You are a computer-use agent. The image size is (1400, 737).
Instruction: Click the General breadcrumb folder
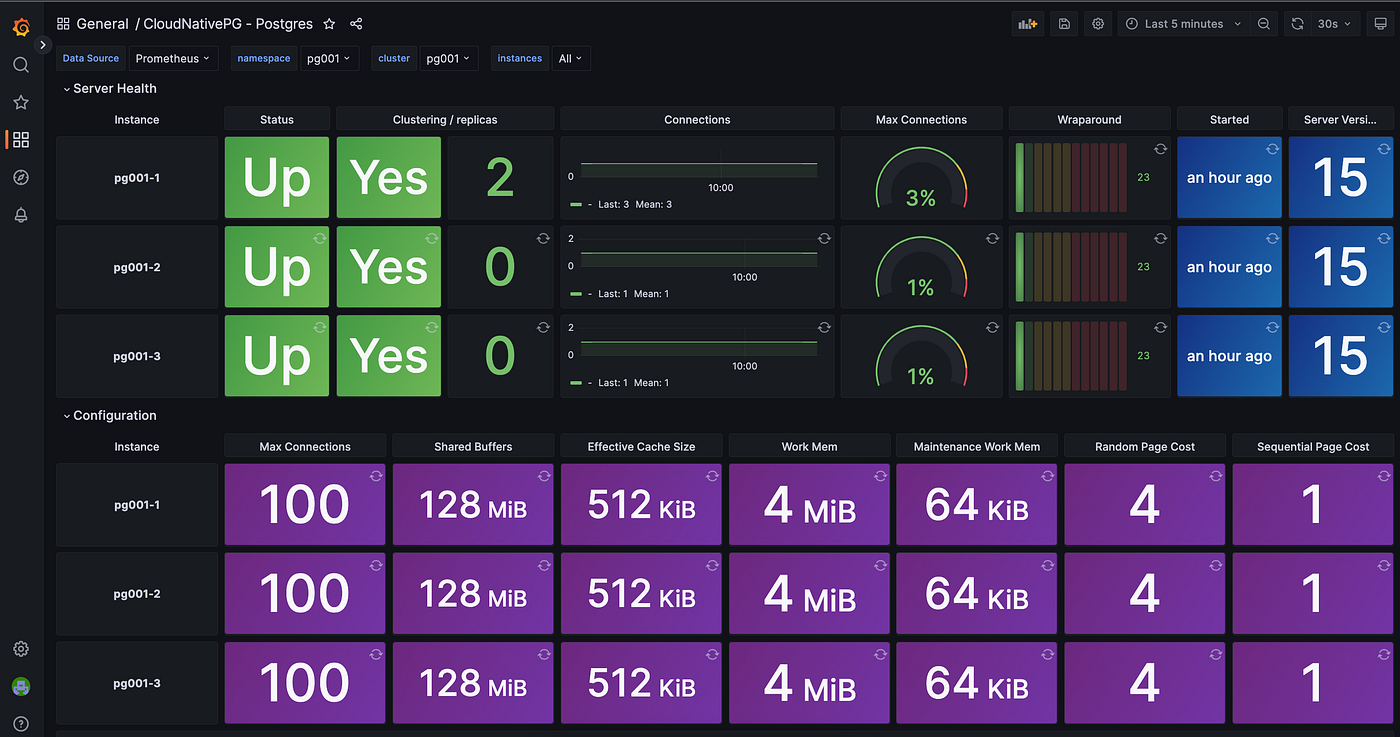click(103, 23)
